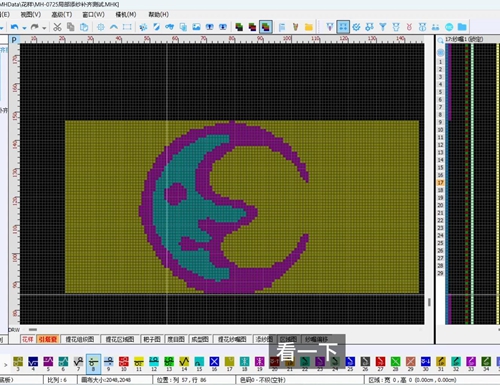Select the rectangle selection tool icon
The height and width of the screenshot is (385, 500).
click(127, 27)
